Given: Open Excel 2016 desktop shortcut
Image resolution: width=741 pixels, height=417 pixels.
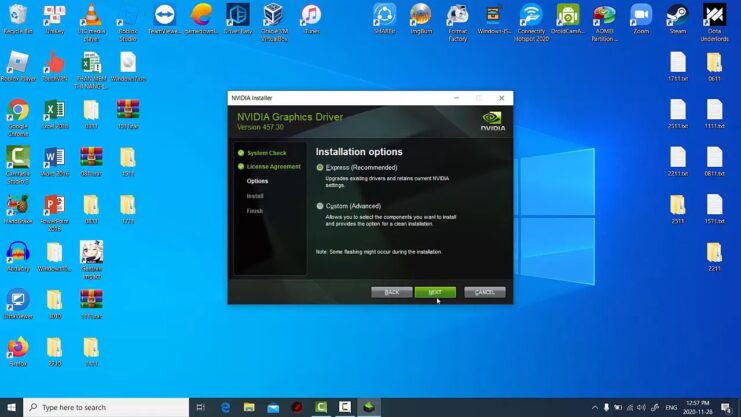Looking at the screenshot, I should pyautogui.click(x=55, y=114).
